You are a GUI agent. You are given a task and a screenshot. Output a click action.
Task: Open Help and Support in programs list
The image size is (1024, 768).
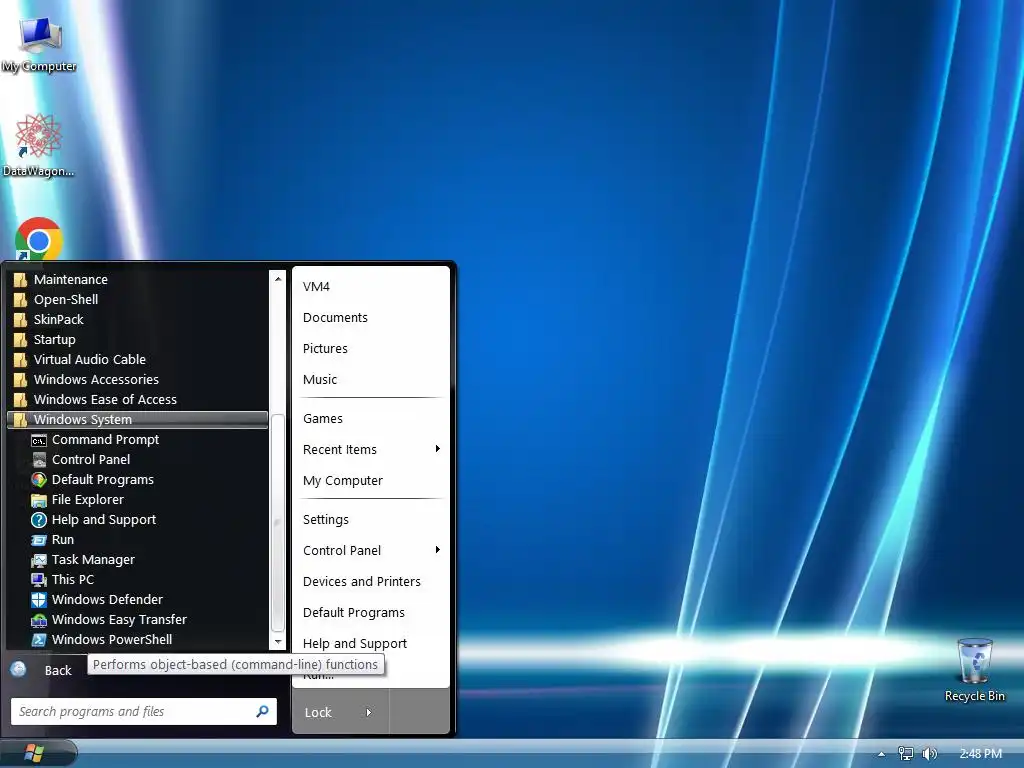click(137, 520)
